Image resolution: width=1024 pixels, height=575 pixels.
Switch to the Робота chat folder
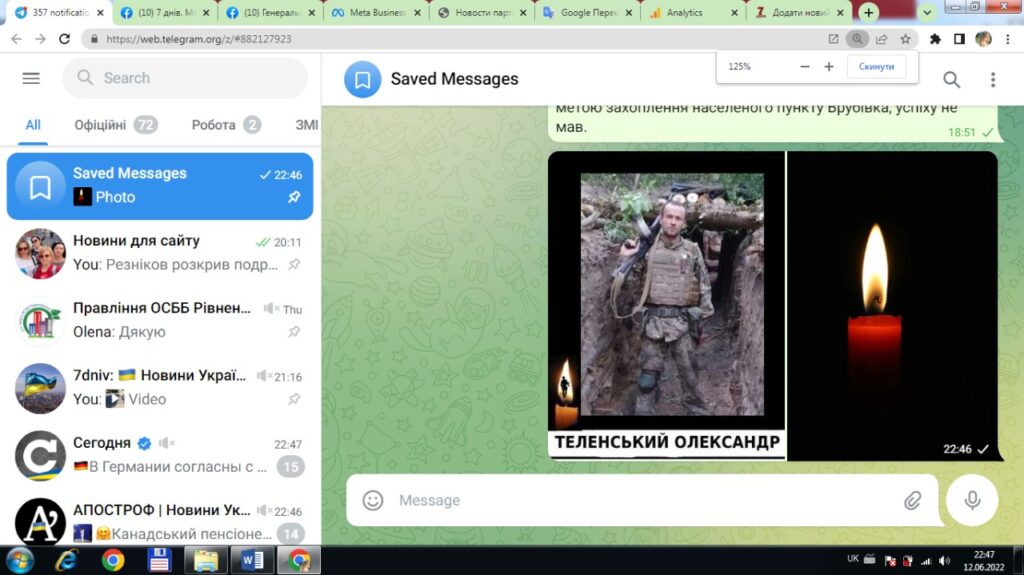tap(214, 125)
